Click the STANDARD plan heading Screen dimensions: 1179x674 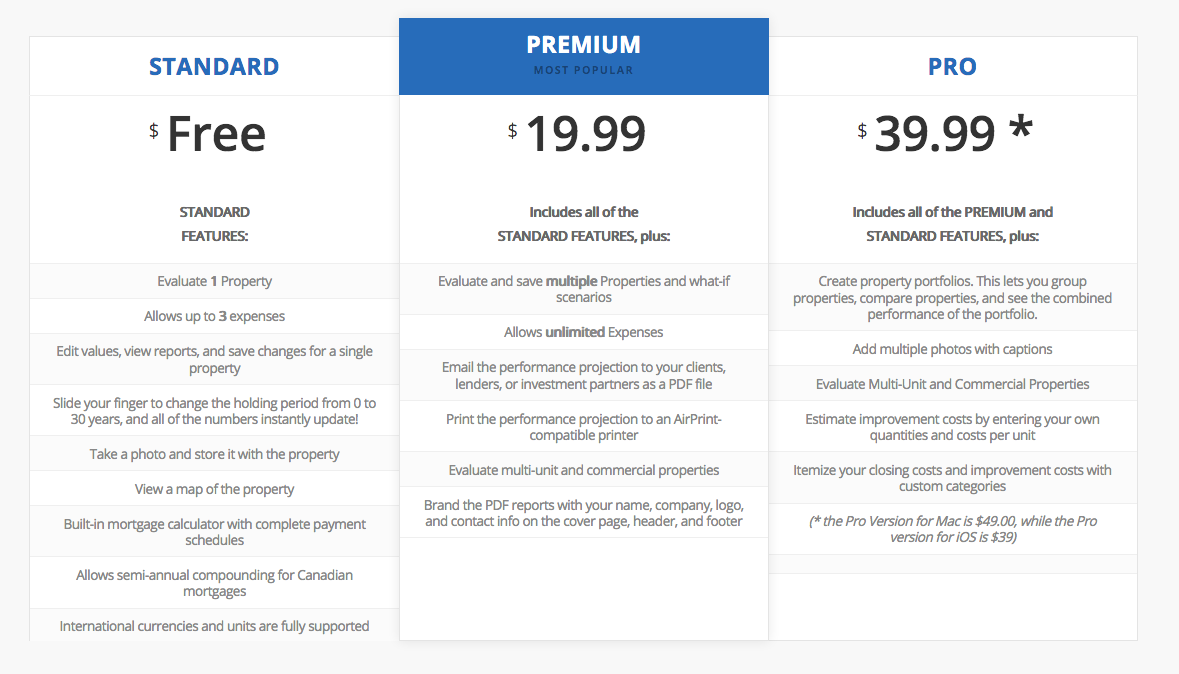tap(214, 66)
